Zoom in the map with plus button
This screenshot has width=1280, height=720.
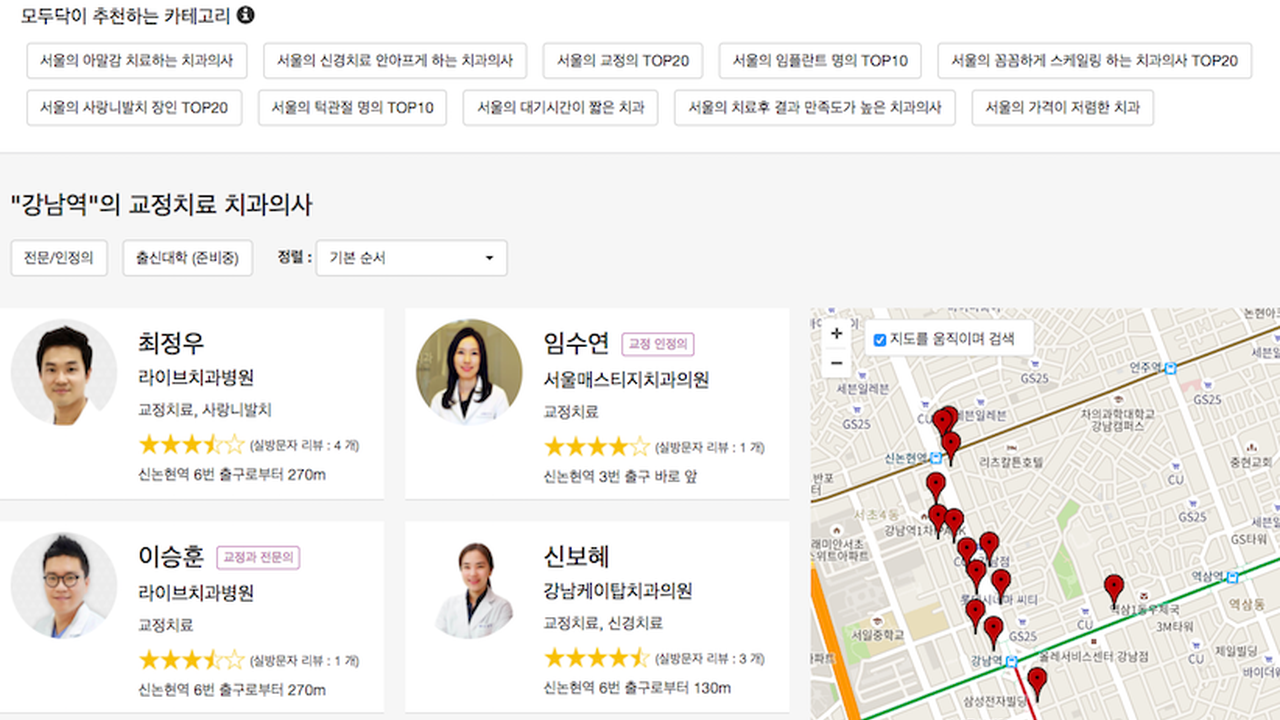click(x=837, y=334)
